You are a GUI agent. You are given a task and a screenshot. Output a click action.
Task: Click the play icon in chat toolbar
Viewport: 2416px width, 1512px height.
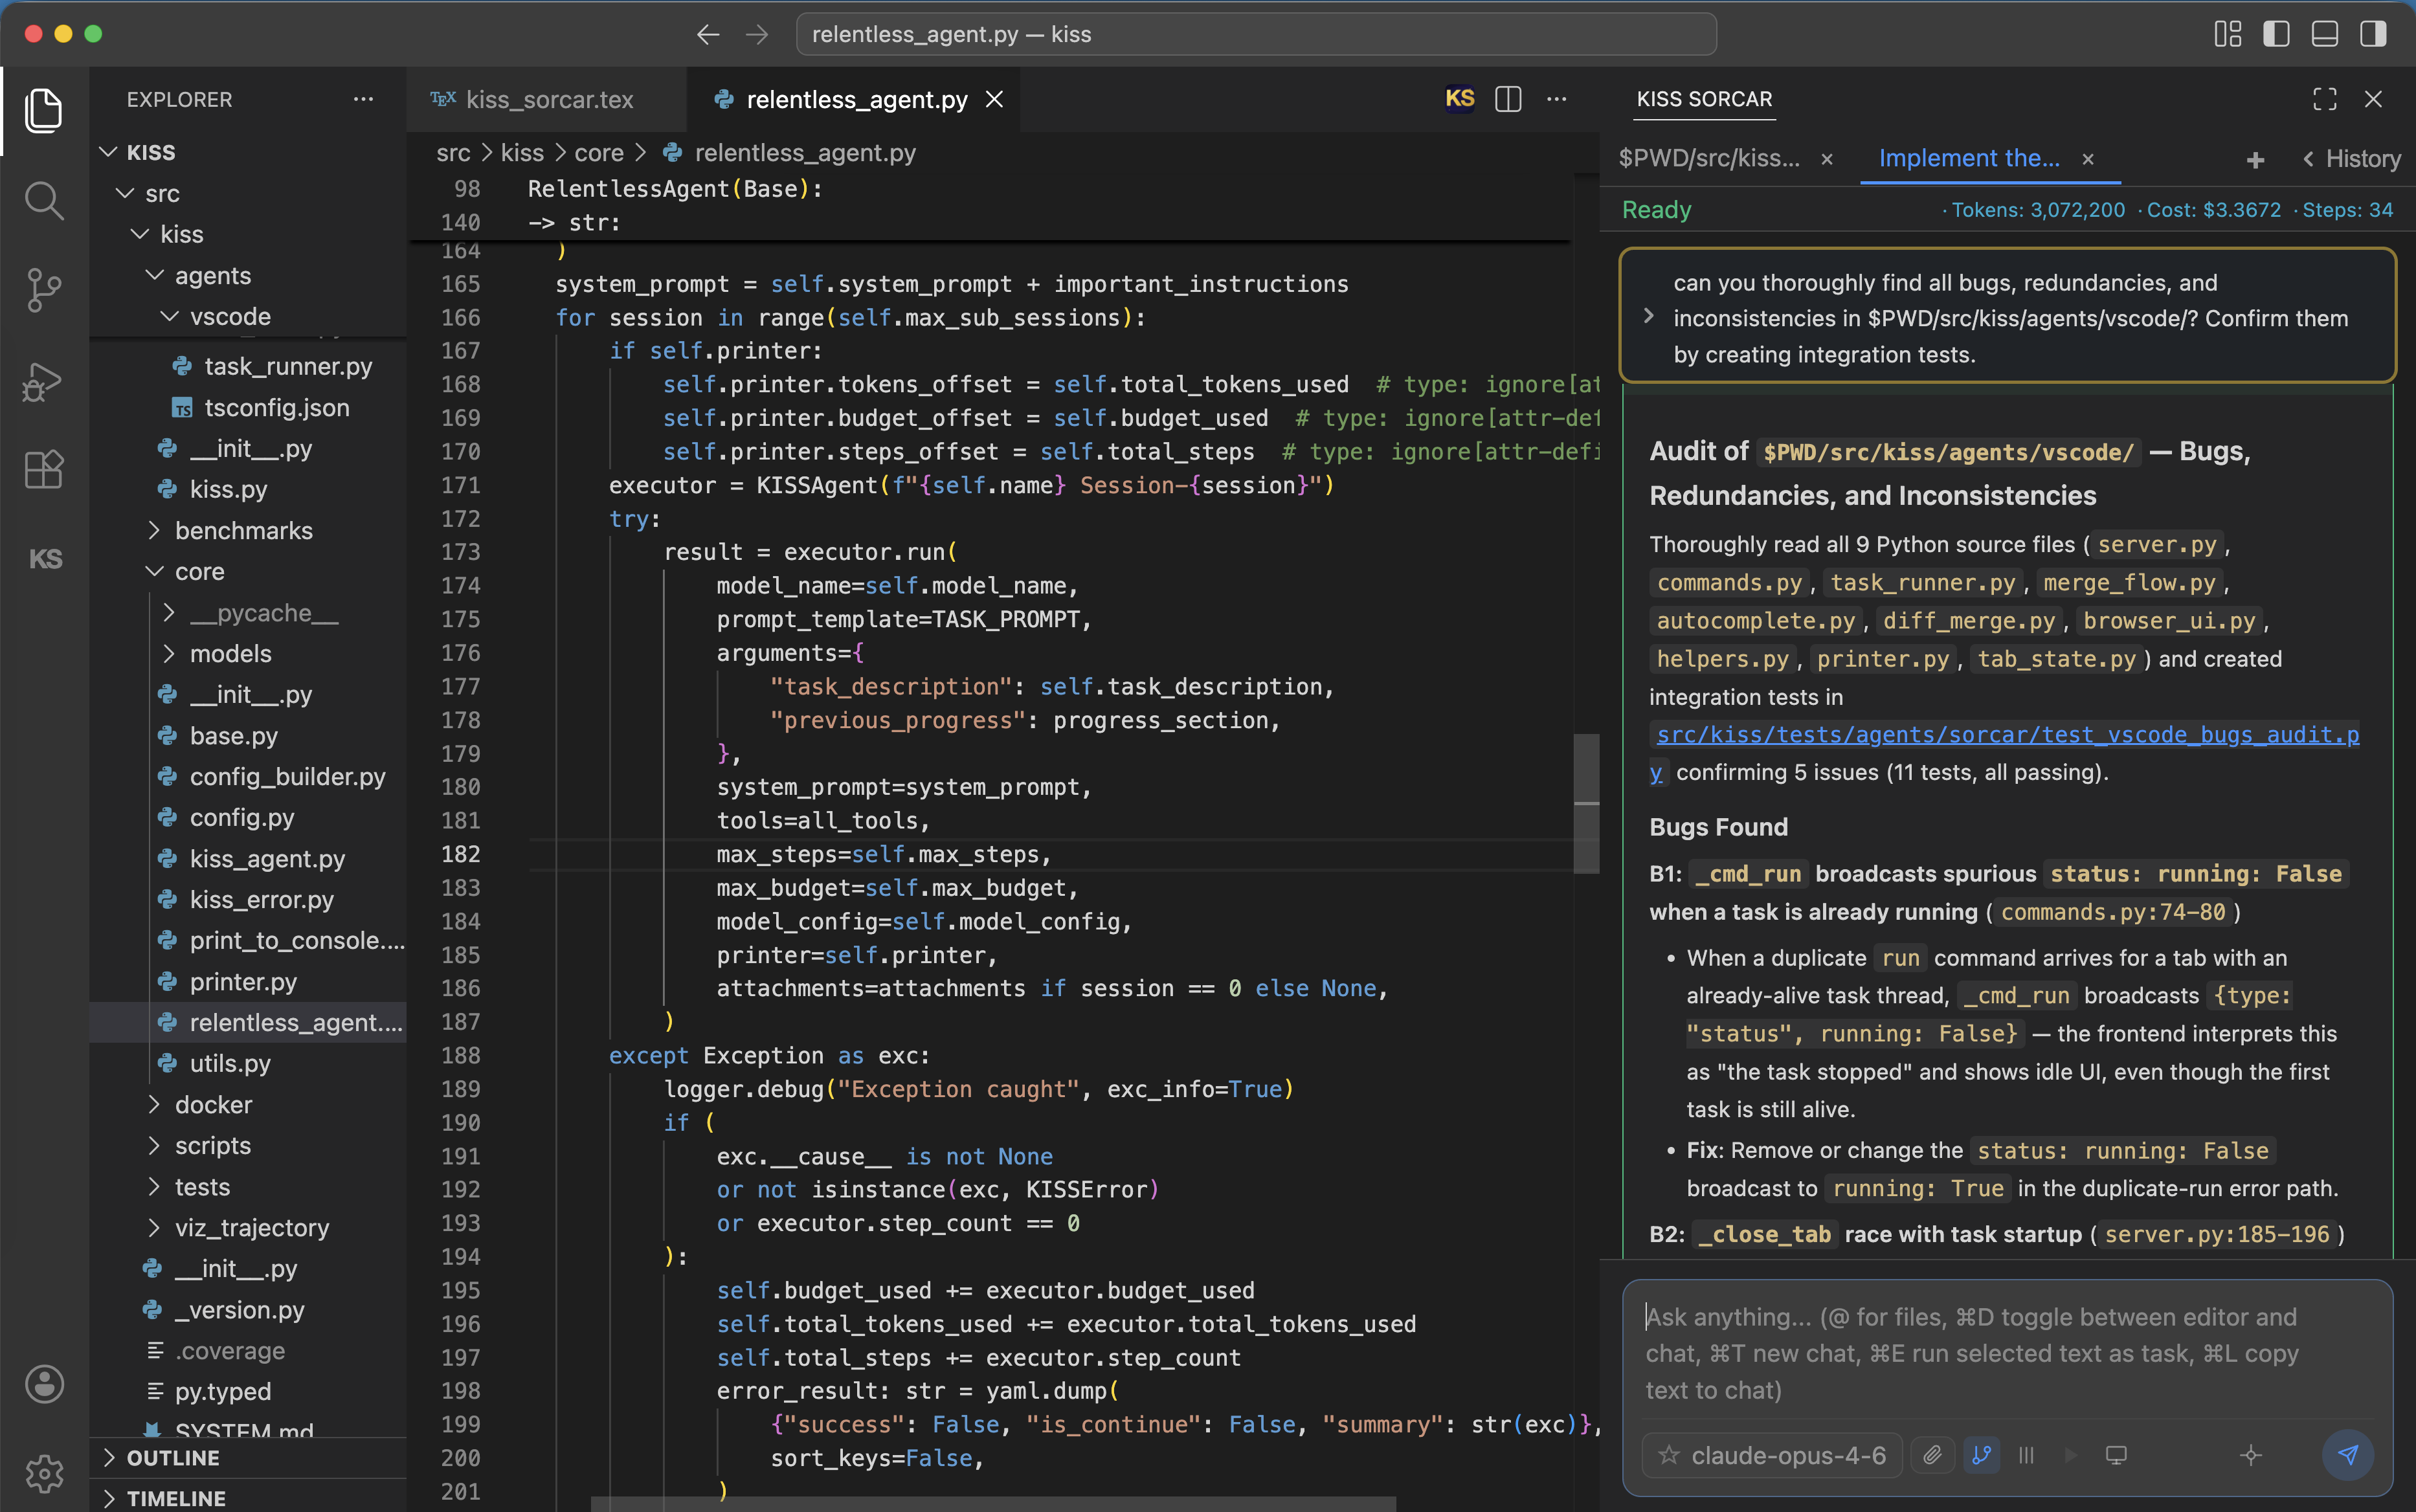tap(2070, 1455)
